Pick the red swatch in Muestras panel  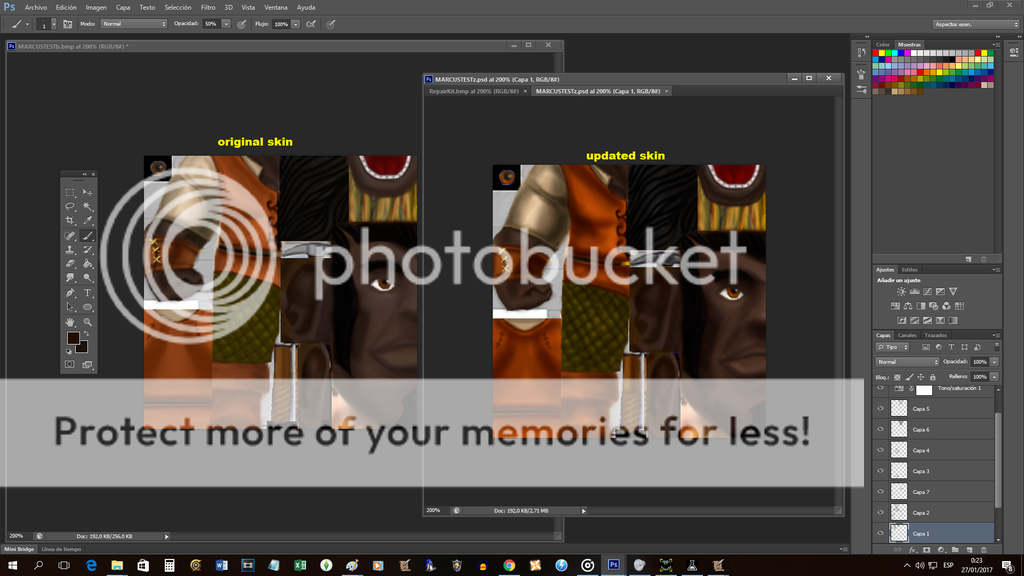point(876,53)
